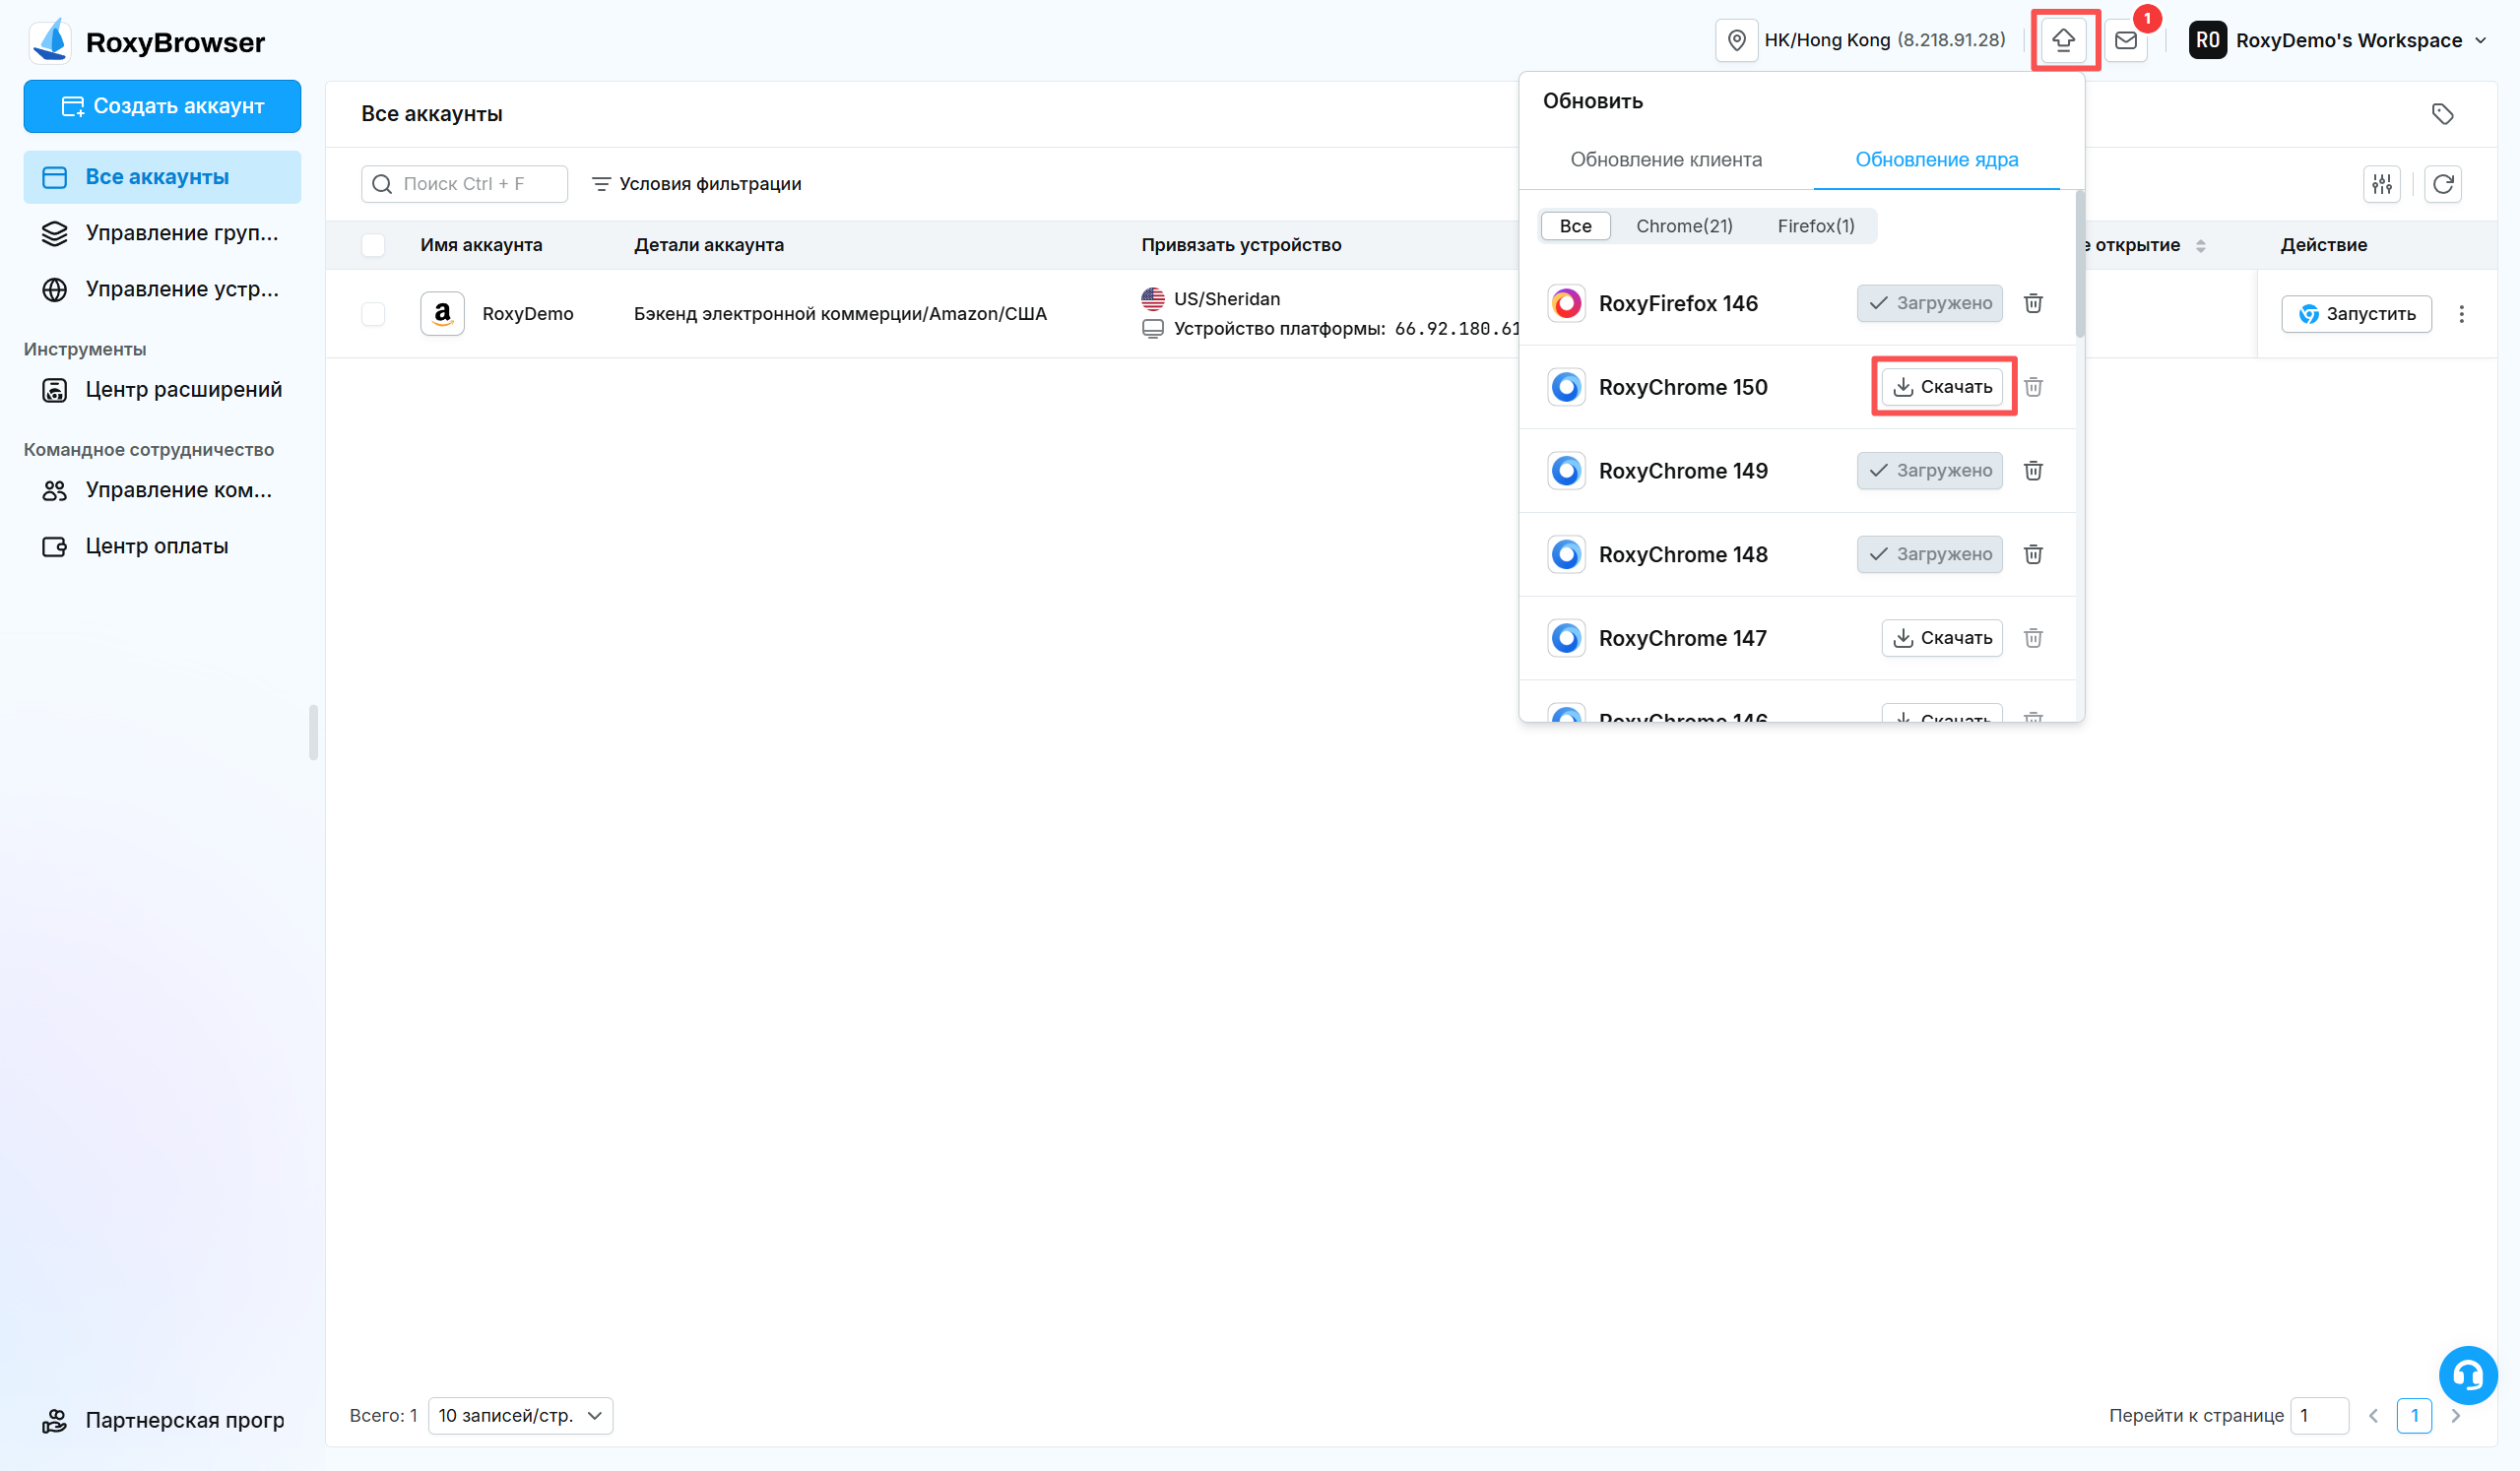Click the RoxyFirefox 146 browser icon
Image resolution: width=2520 pixels, height=1471 pixels.
point(1566,303)
